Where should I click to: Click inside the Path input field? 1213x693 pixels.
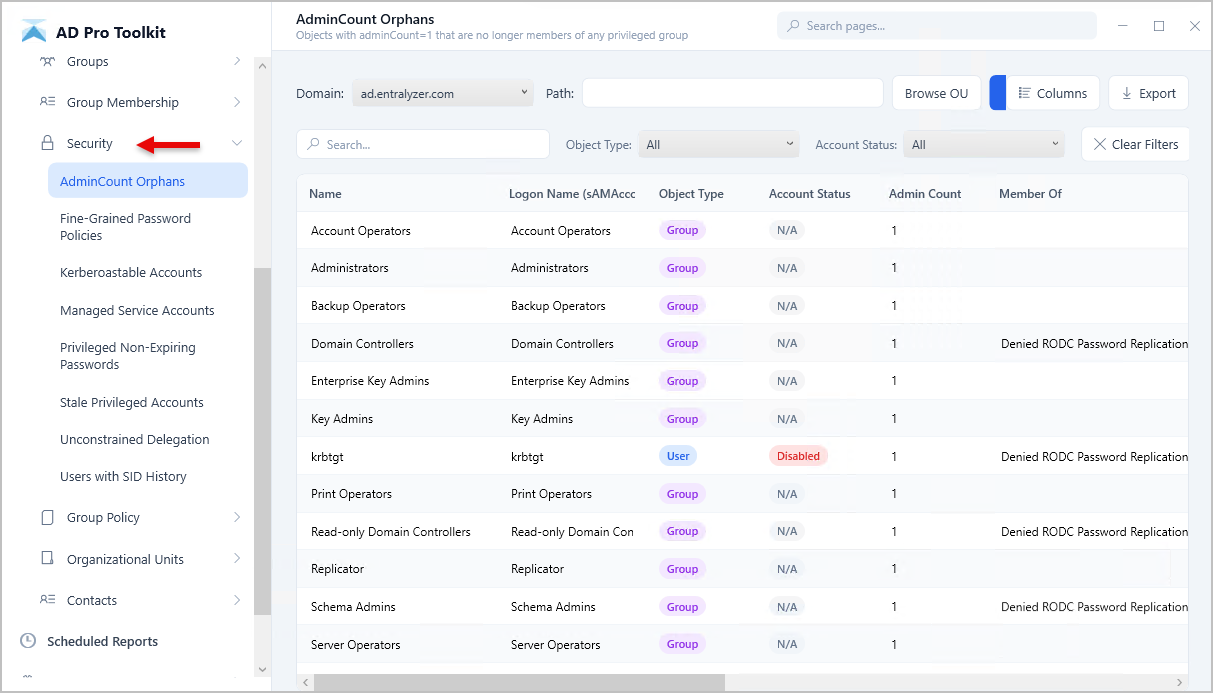pos(732,92)
